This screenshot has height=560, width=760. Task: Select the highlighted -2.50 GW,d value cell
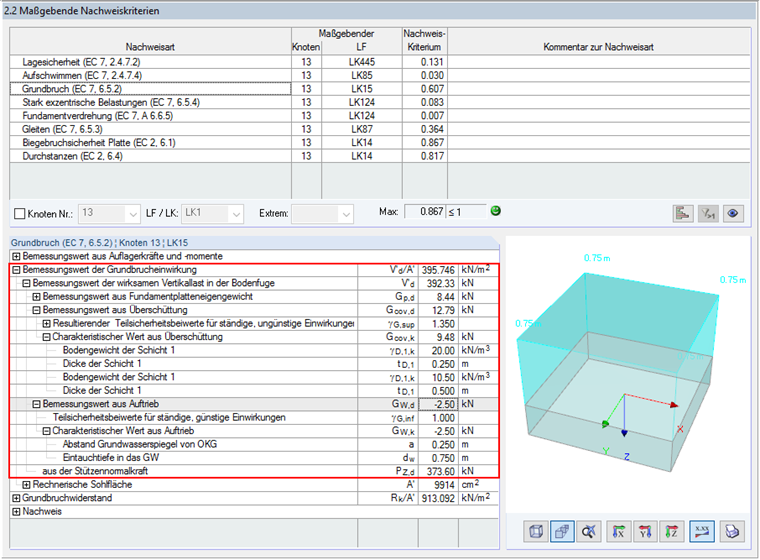tap(438, 404)
